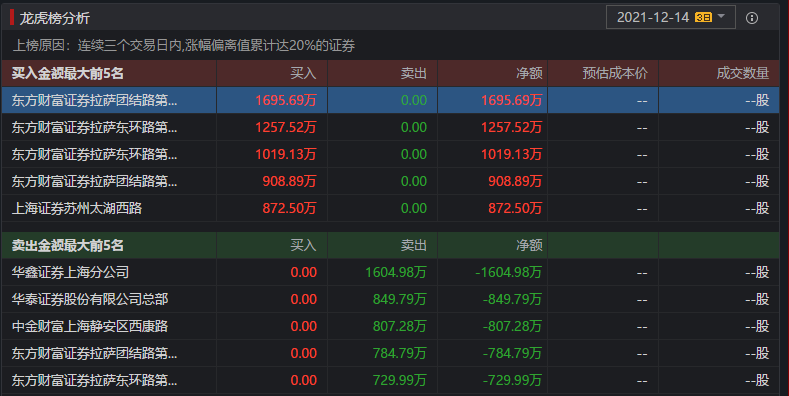Click the 849.79万 sell amount for 华泰证券
Viewport: 789px width, 396px height.
(400, 299)
